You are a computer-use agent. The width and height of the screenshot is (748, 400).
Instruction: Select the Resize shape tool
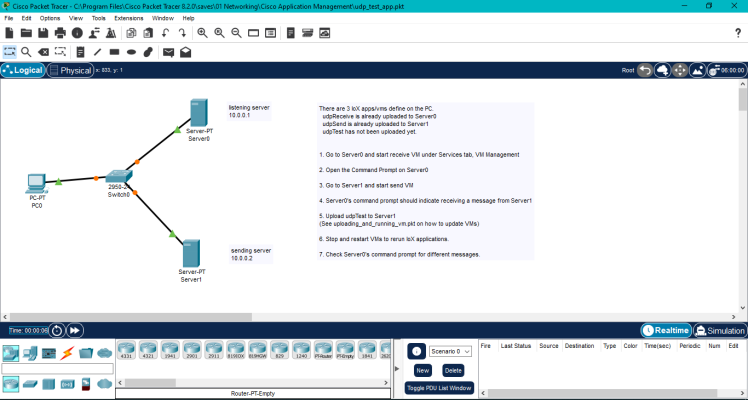tap(60, 52)
